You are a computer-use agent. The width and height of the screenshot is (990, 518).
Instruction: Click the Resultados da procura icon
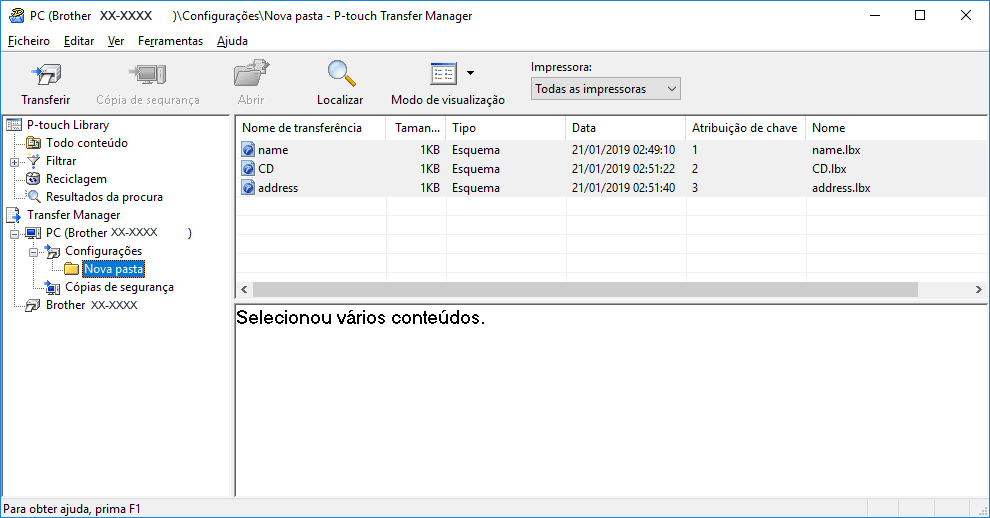click(x=33, y=197)
